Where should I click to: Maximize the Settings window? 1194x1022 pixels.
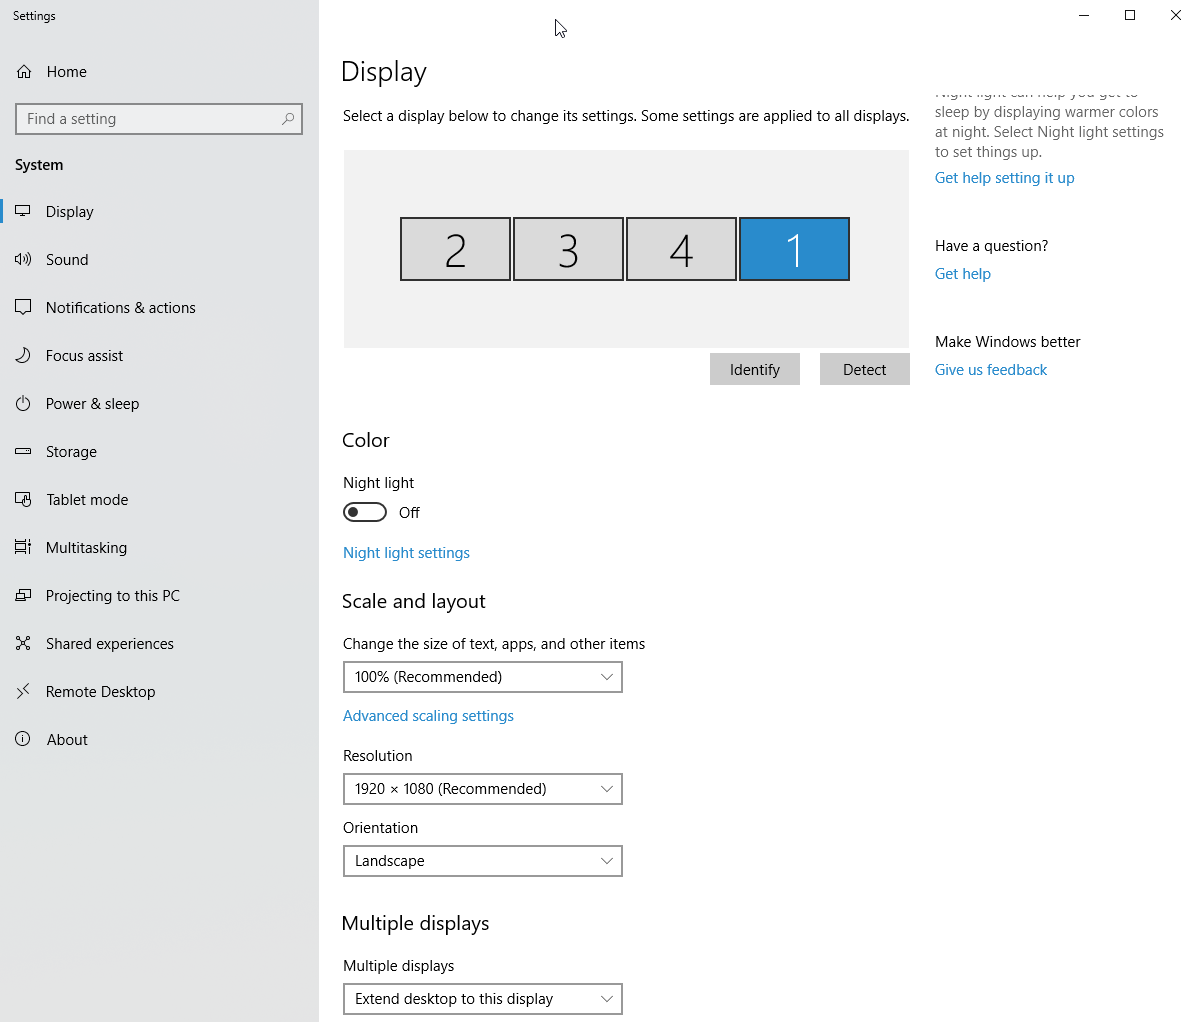(x=1130, y=15)
